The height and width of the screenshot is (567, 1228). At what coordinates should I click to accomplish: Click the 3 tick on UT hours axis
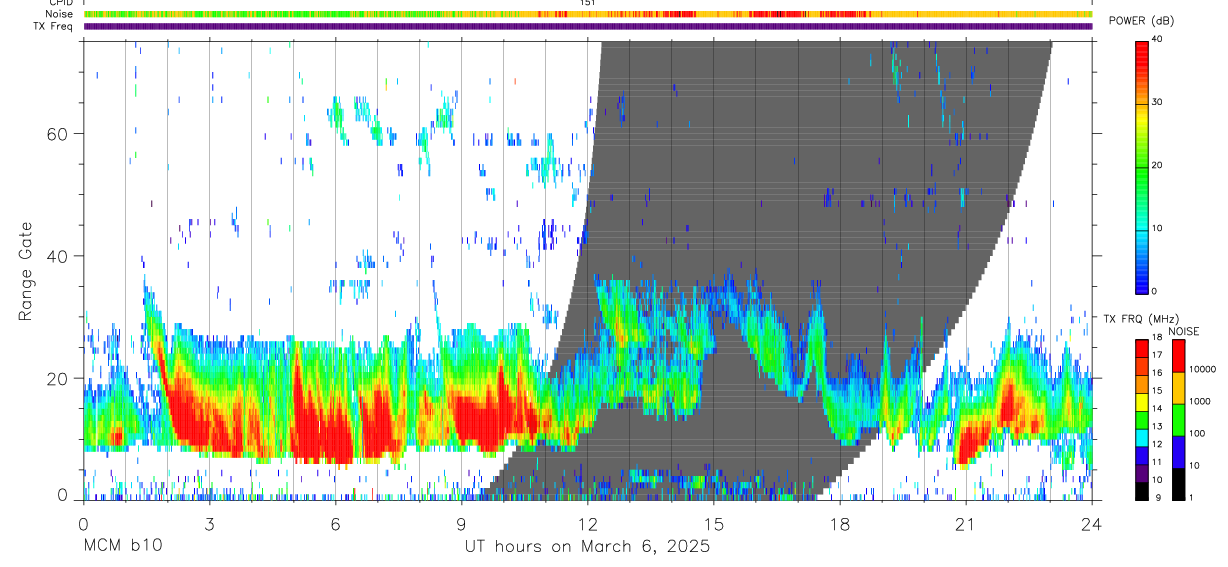[x=209, y=523]
